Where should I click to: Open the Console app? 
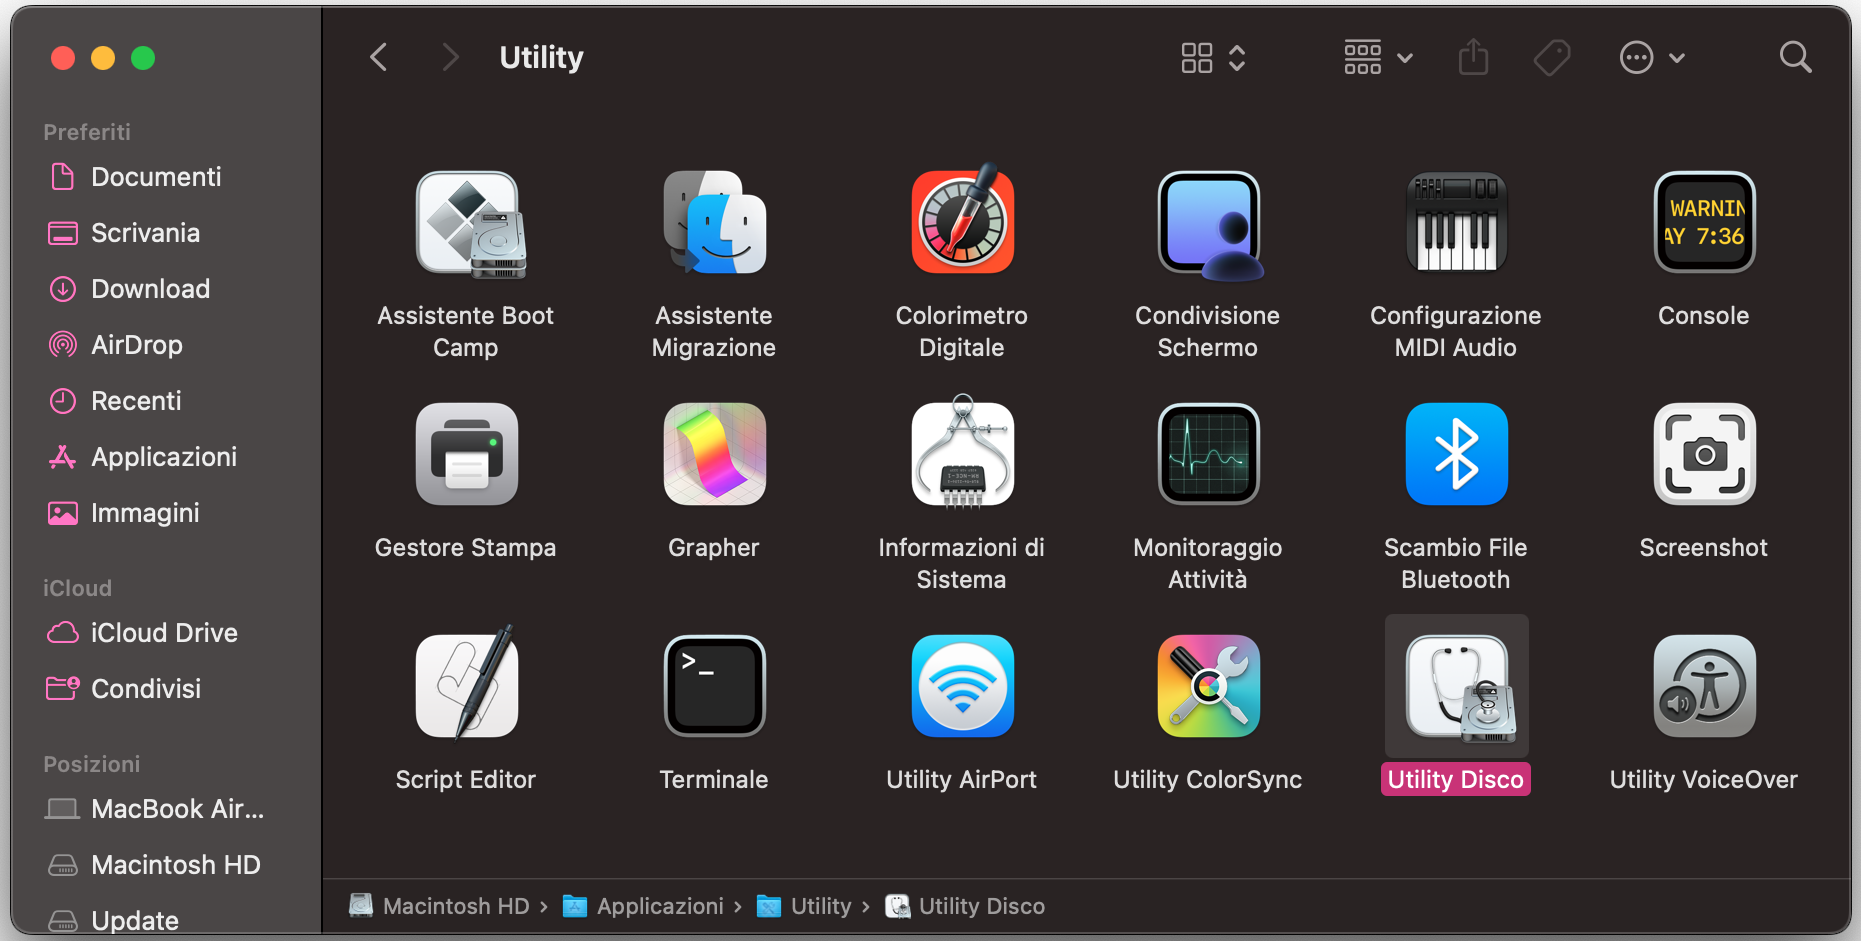click(x=1704, y=222)
